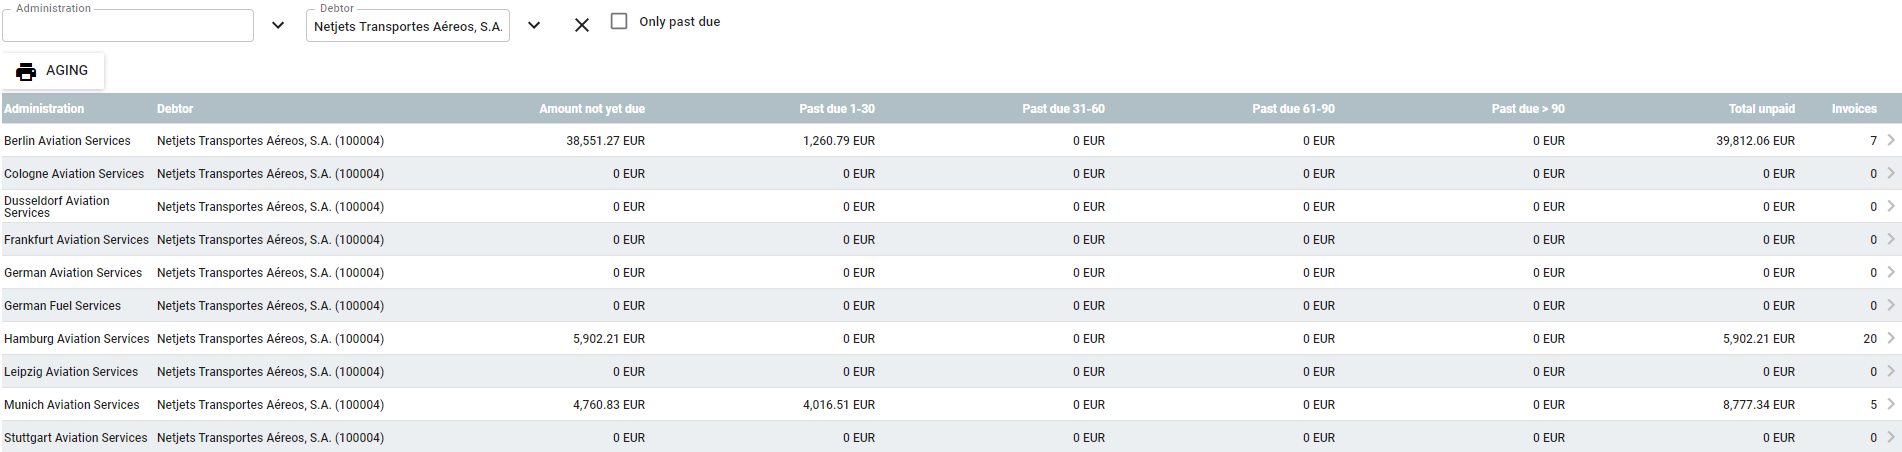1902x452 pixels.
Task: Expand the Administration dropdown arrow
Action: coord(278,25)
